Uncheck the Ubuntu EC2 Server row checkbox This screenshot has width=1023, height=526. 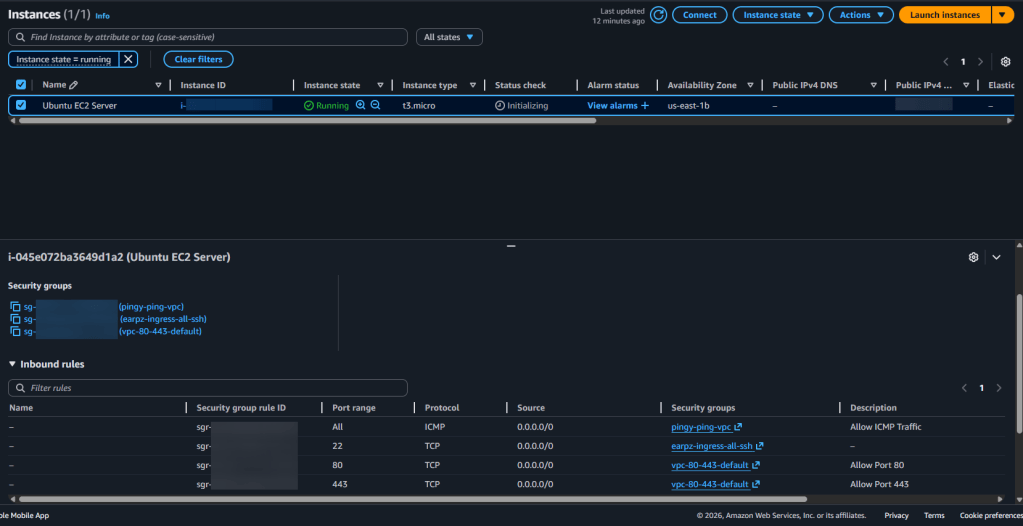click(22, 105)
